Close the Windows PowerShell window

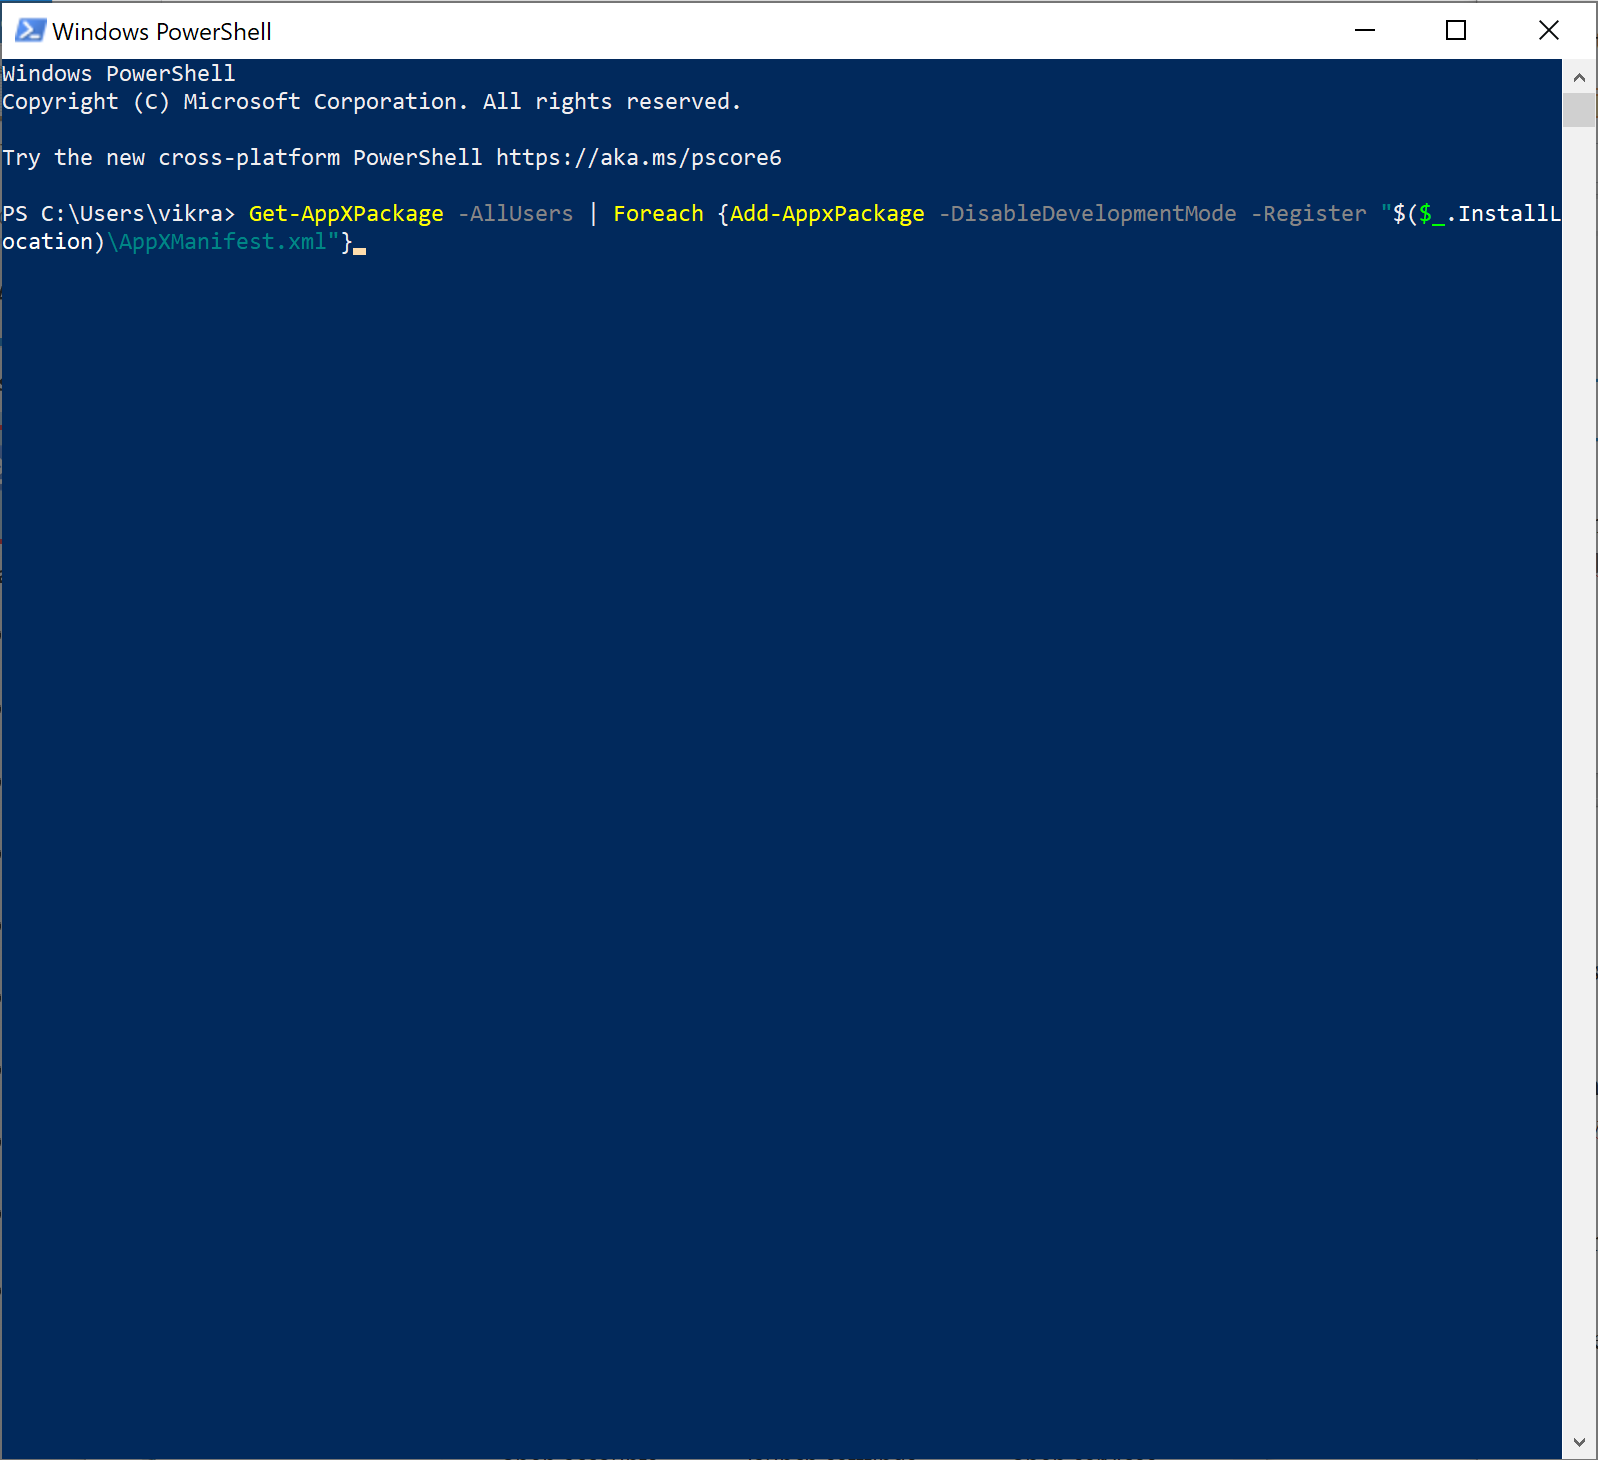(1548, 30)
